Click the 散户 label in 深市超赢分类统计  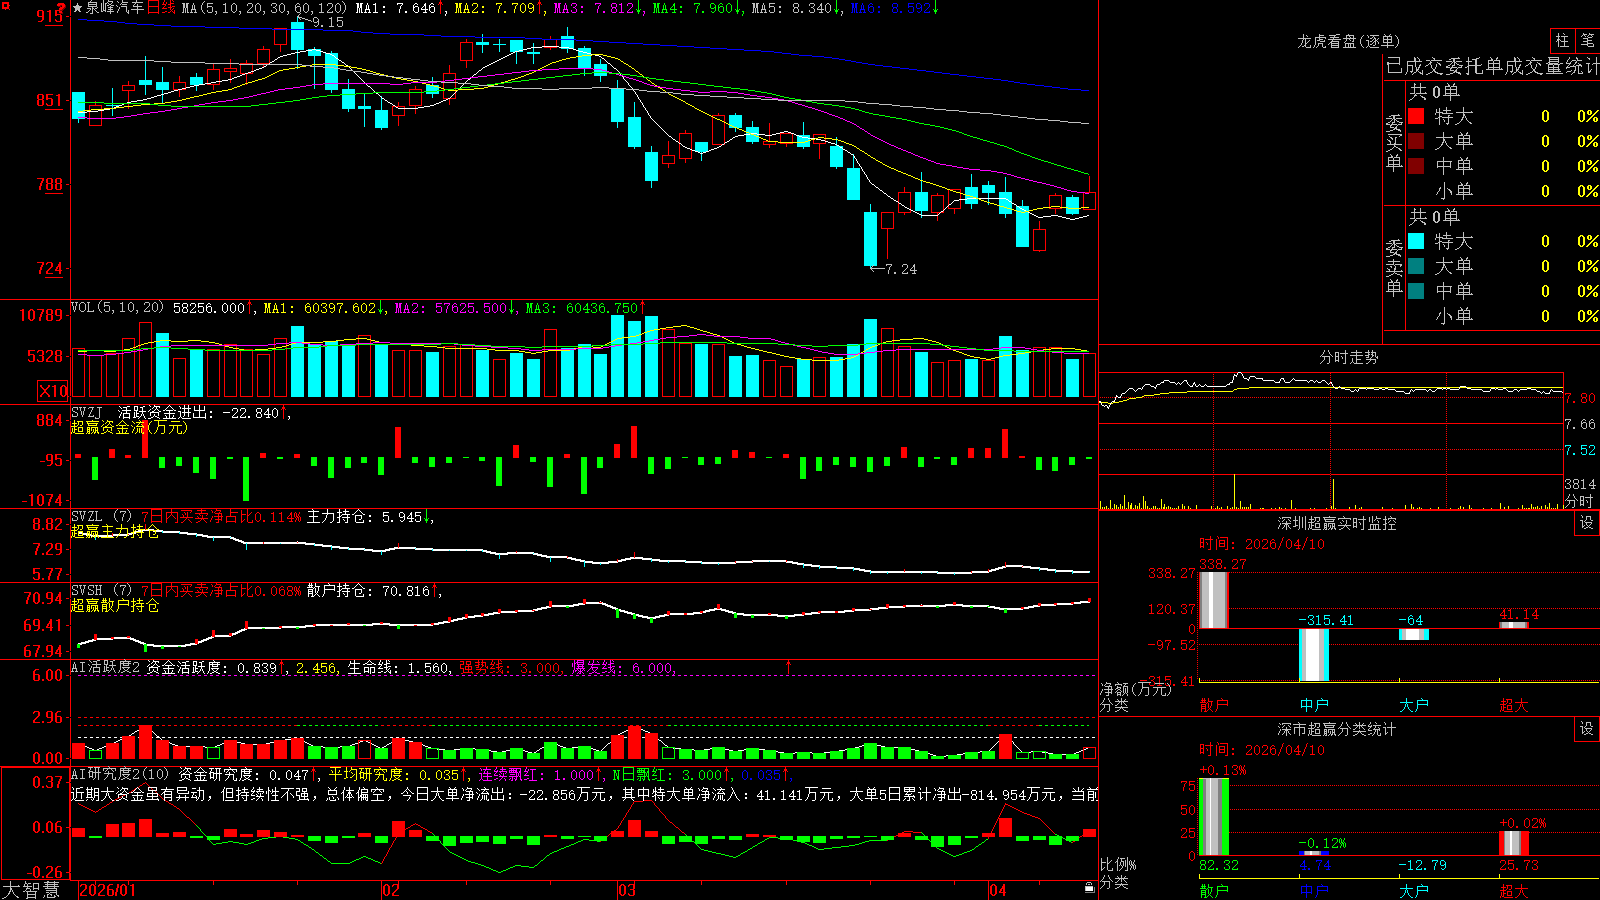click(x=1214, y=890)
